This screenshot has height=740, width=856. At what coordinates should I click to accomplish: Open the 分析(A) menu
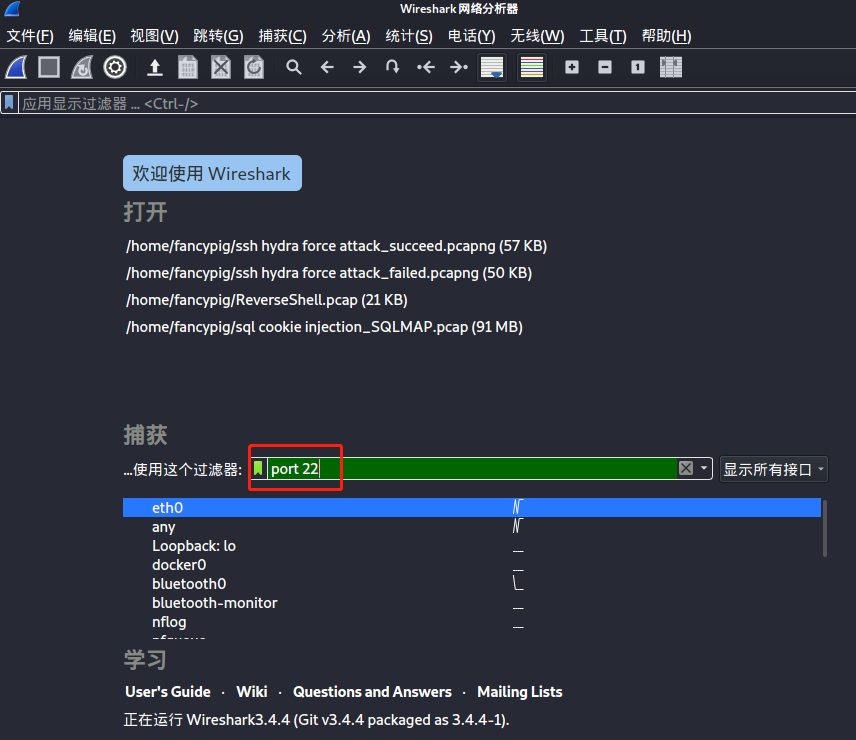point(346,36)
